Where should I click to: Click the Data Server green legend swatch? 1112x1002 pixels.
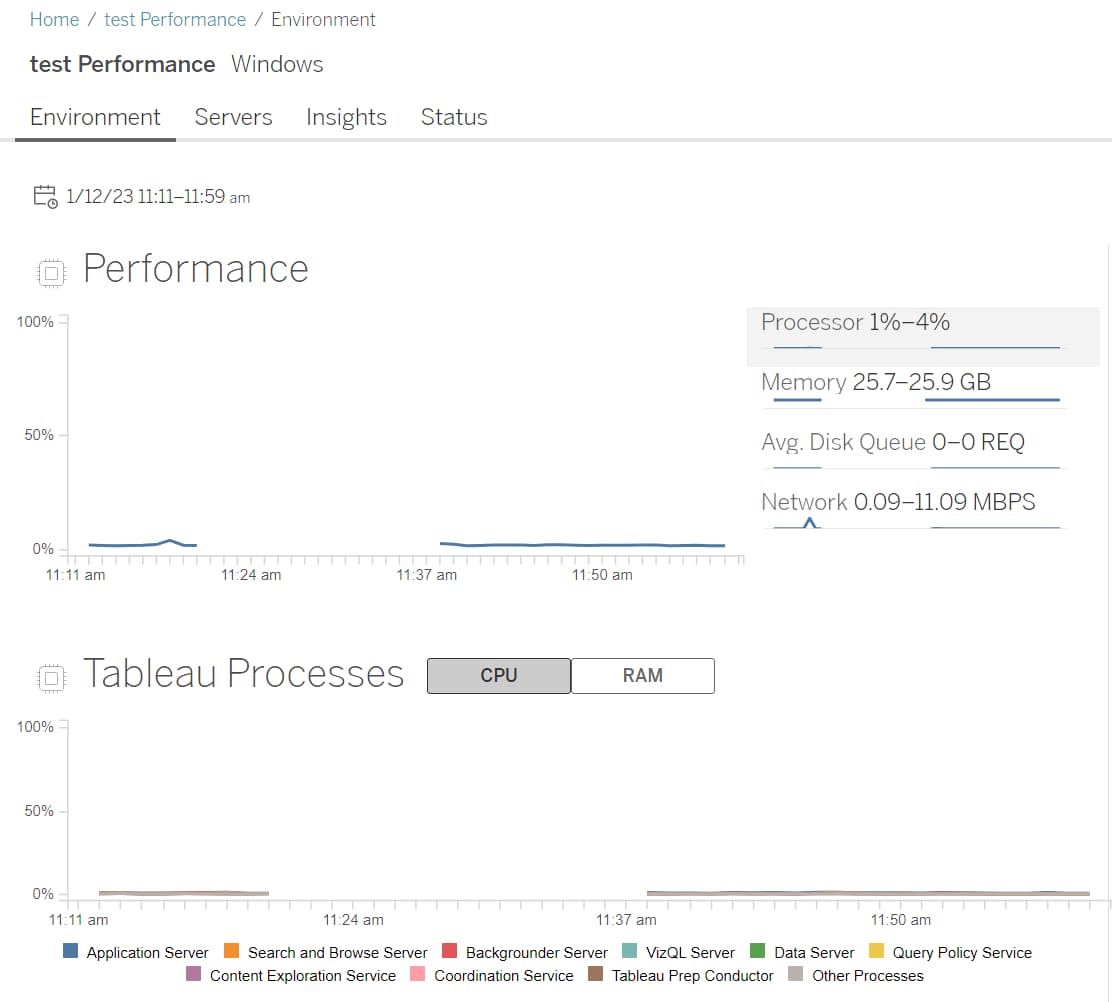(x=757, y=951)
